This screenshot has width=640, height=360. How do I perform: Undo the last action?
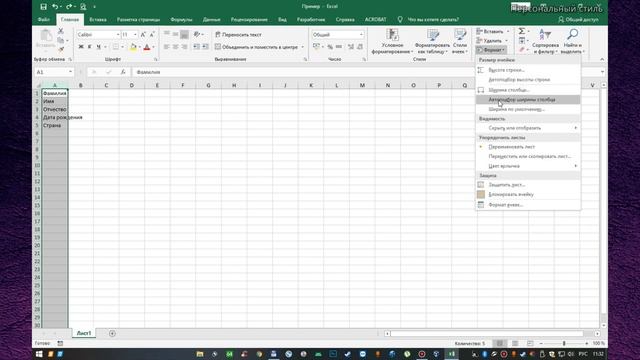tap(54, 7)
